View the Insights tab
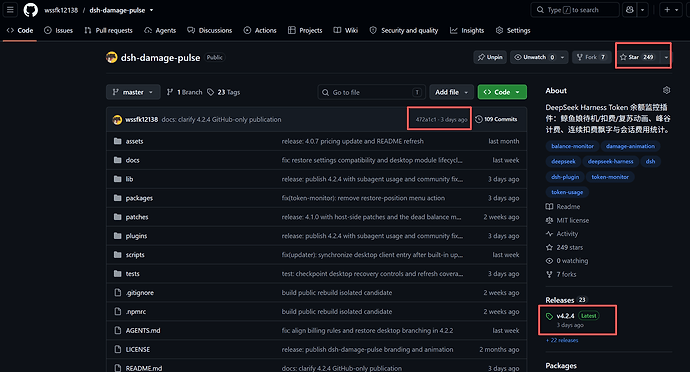 click(467, 30)
